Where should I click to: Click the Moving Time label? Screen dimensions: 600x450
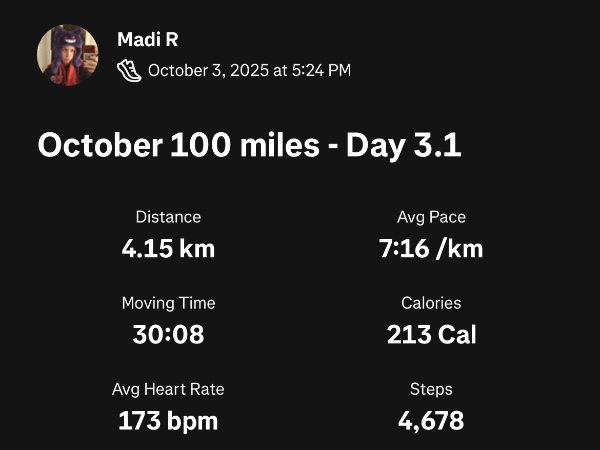[x=168, y=303]
